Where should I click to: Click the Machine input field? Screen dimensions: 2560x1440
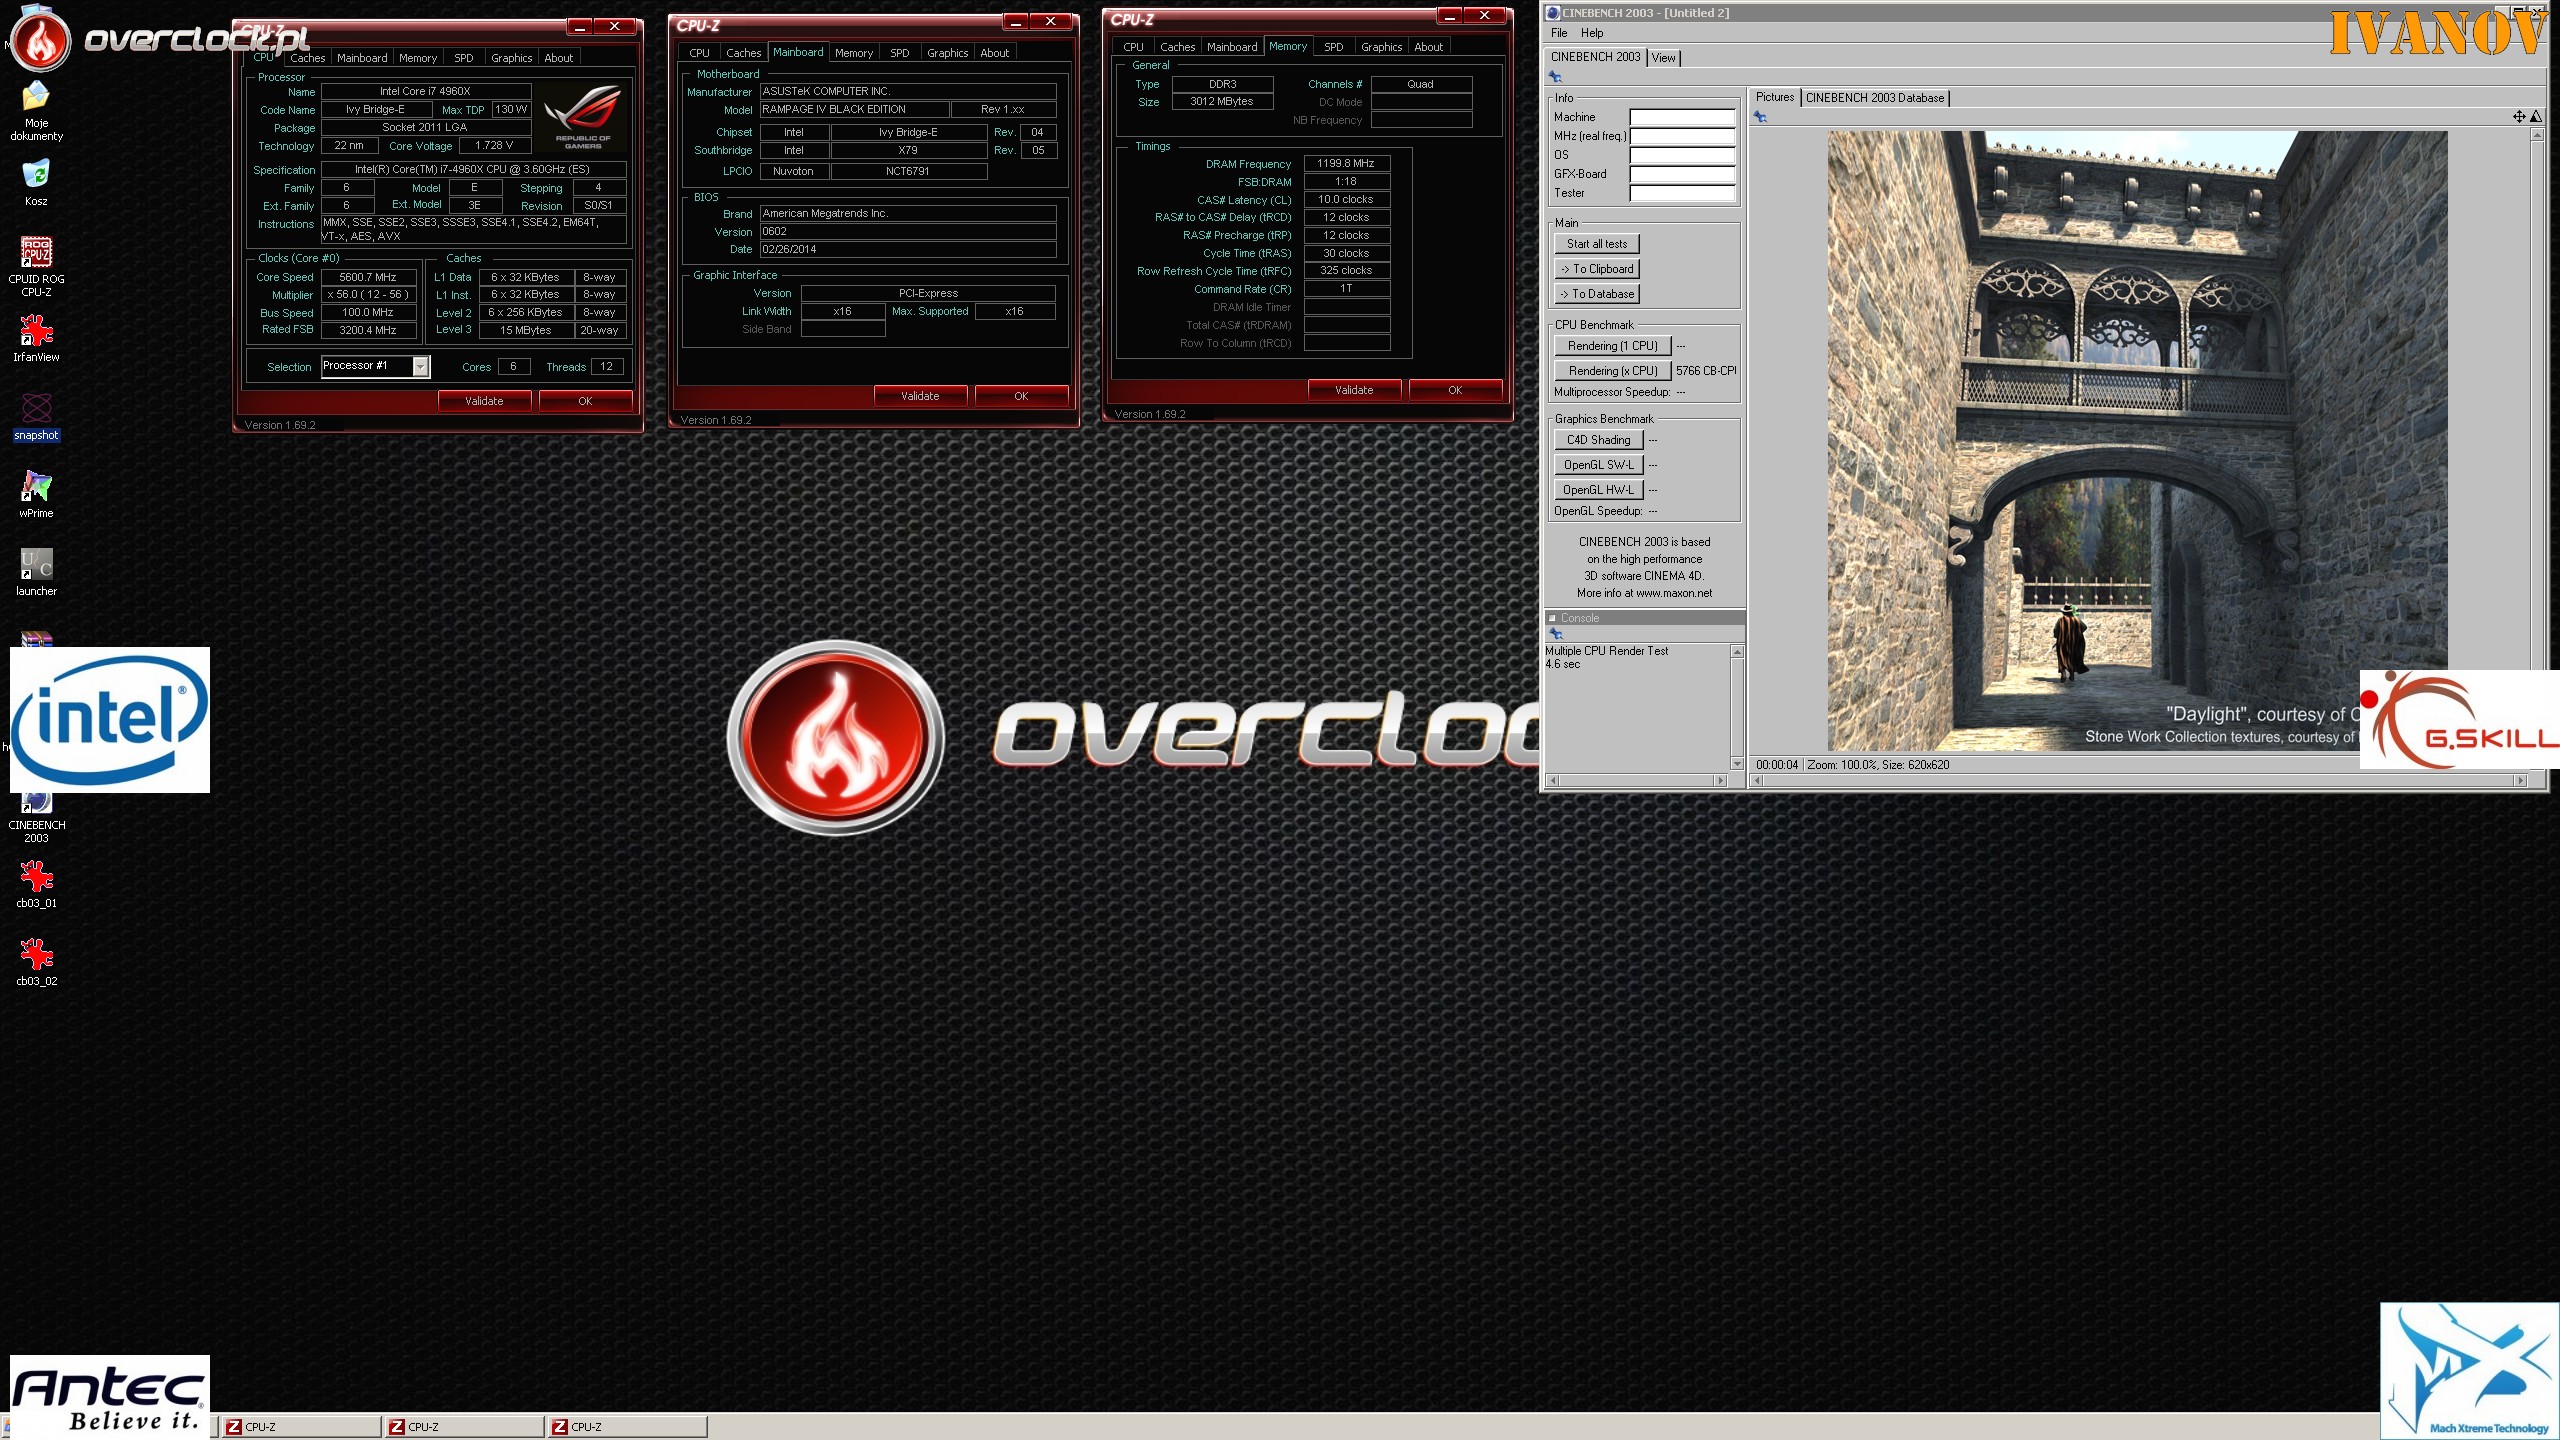click(x=1682, y=117)
